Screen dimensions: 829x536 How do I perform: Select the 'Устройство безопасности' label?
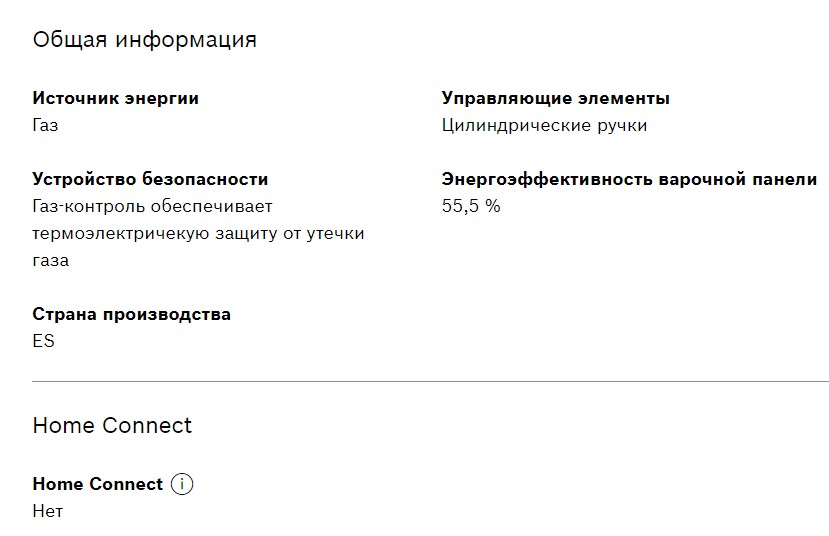pos(150,179)
